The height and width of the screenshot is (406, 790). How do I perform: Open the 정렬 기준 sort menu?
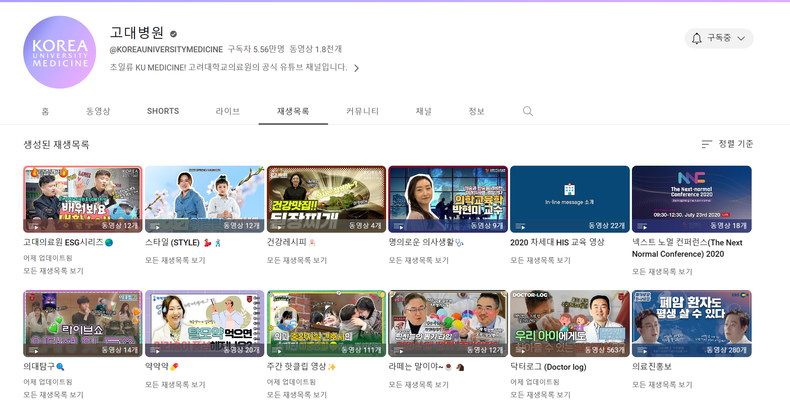[727, 144]
